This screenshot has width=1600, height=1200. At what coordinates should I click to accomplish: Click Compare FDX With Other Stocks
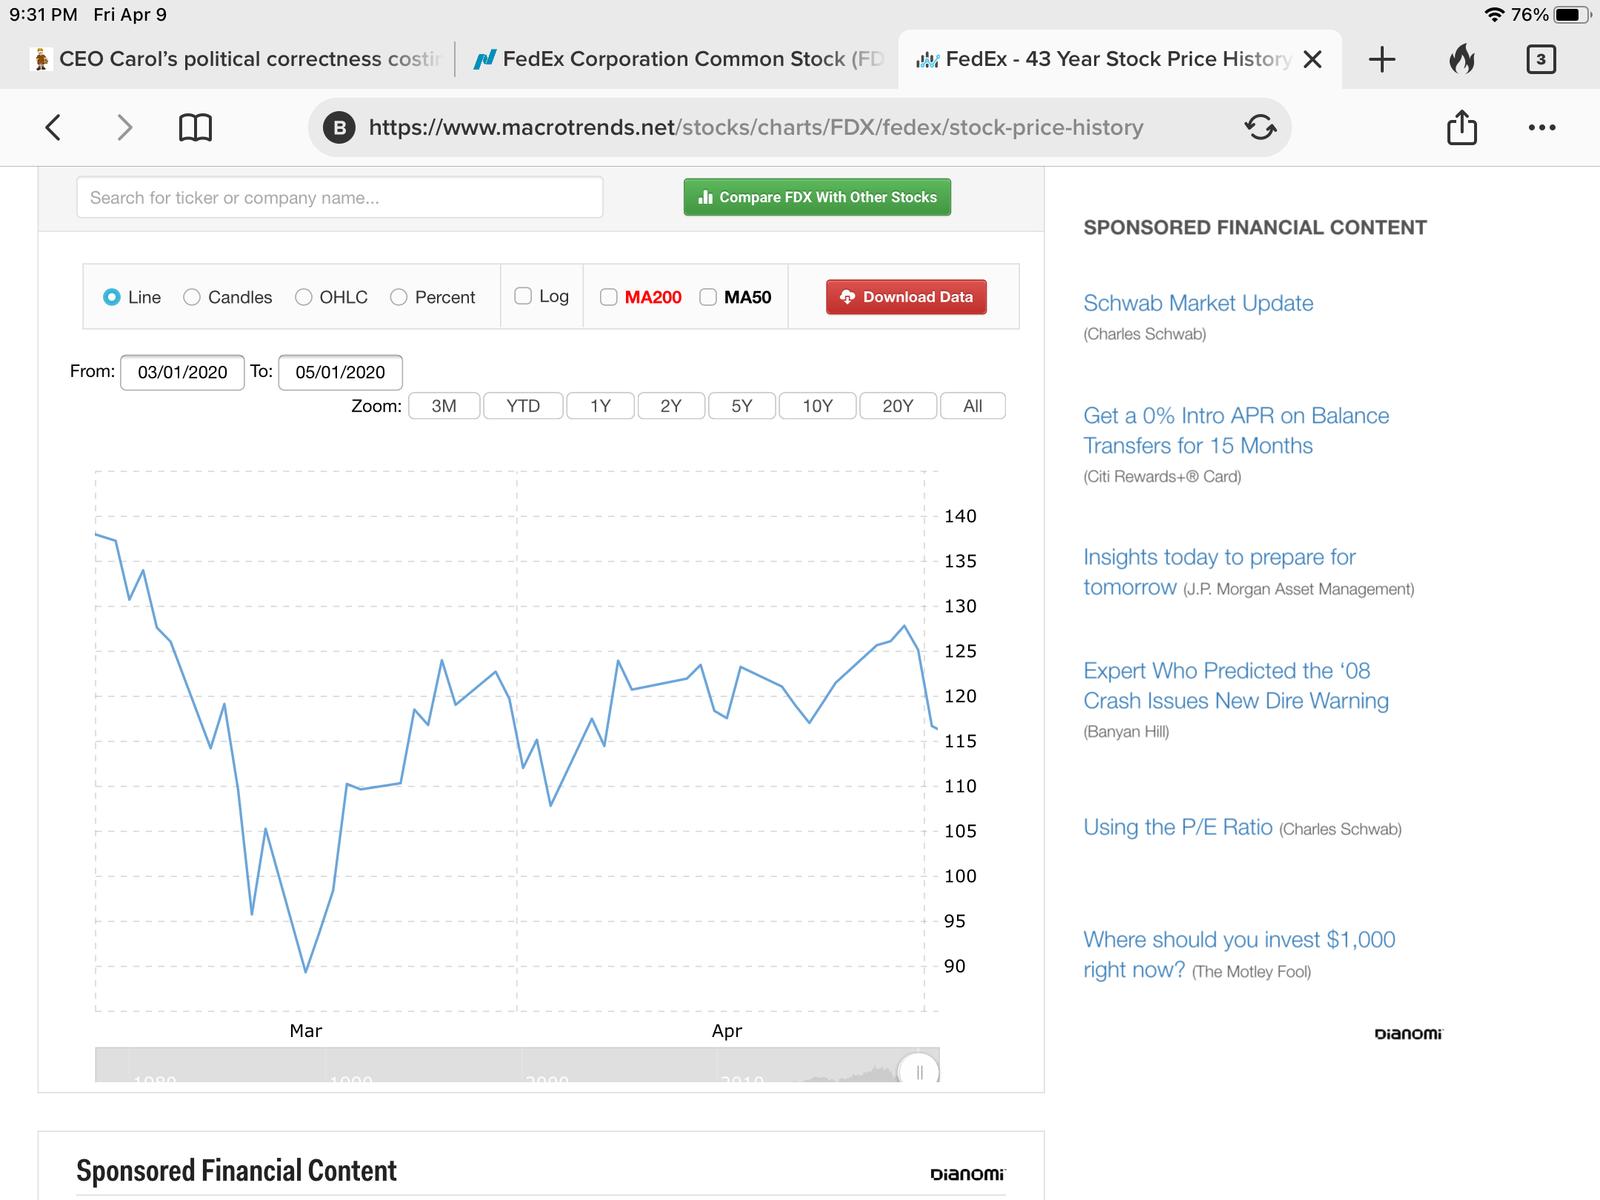(x=817, y=197)
